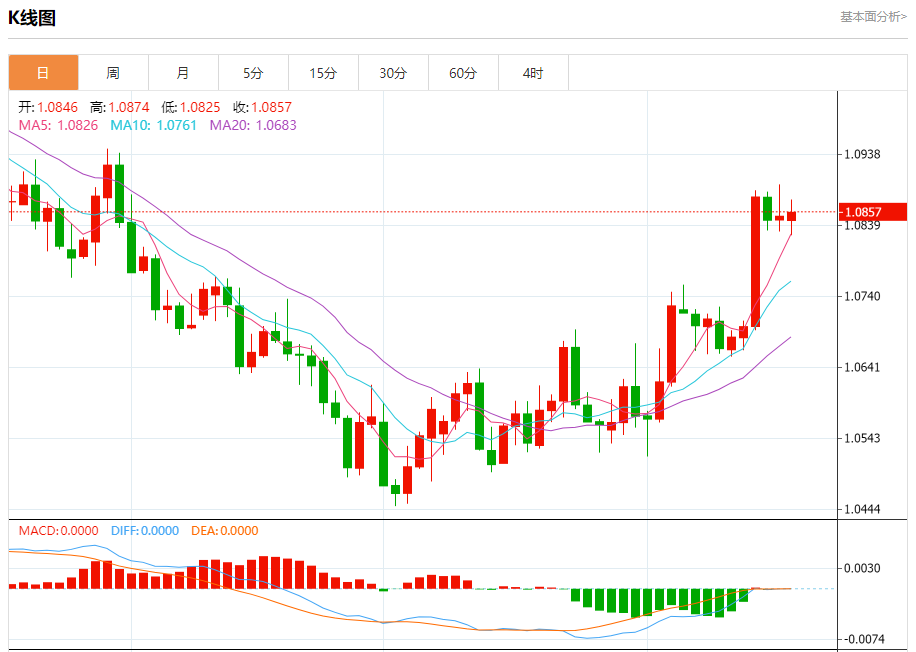
Task: Click the 1.0641 price axis label
Action: tap(862, 367)
